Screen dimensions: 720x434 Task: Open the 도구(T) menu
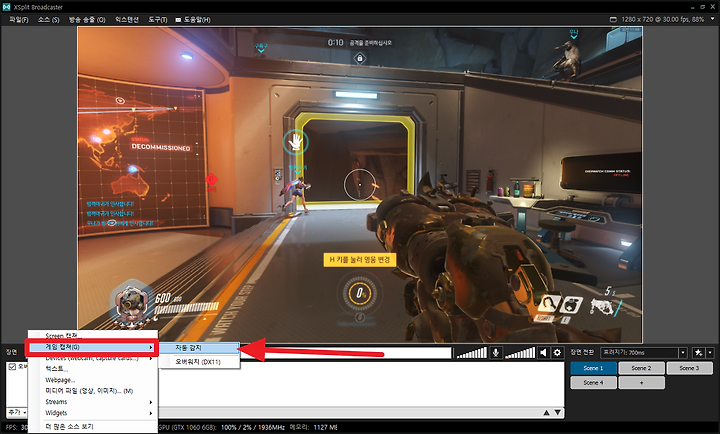tap(158, 20)
